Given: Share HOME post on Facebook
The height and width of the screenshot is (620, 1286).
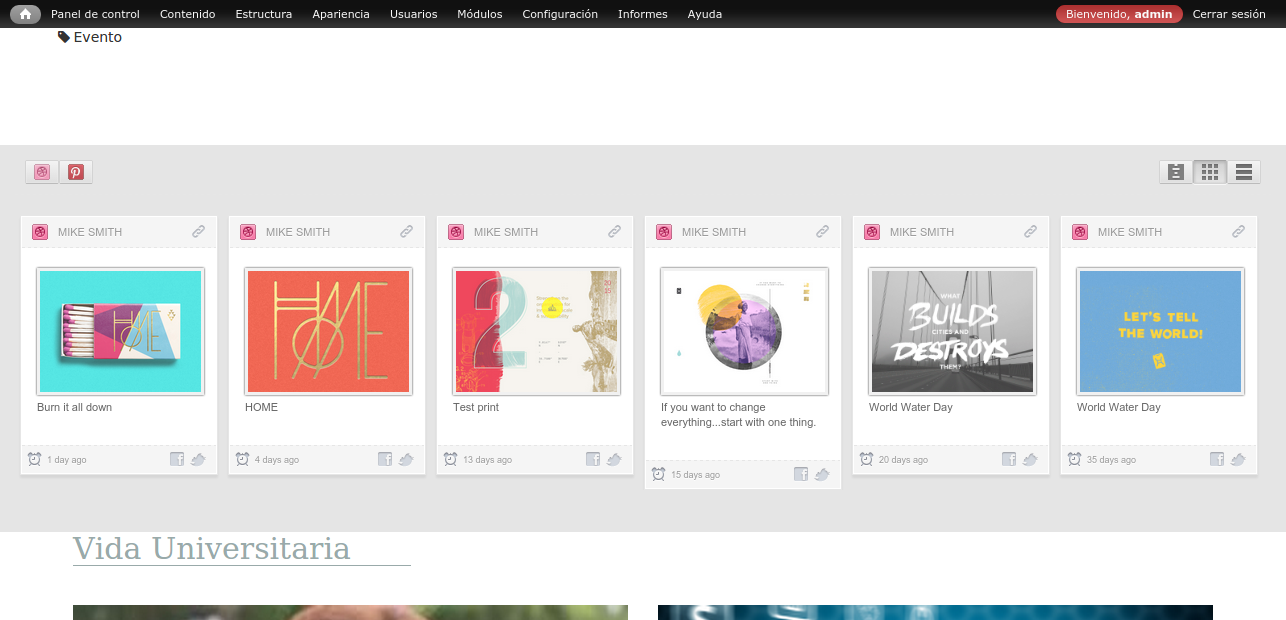Looking at the screenshot, I should (x=385, y=459).
